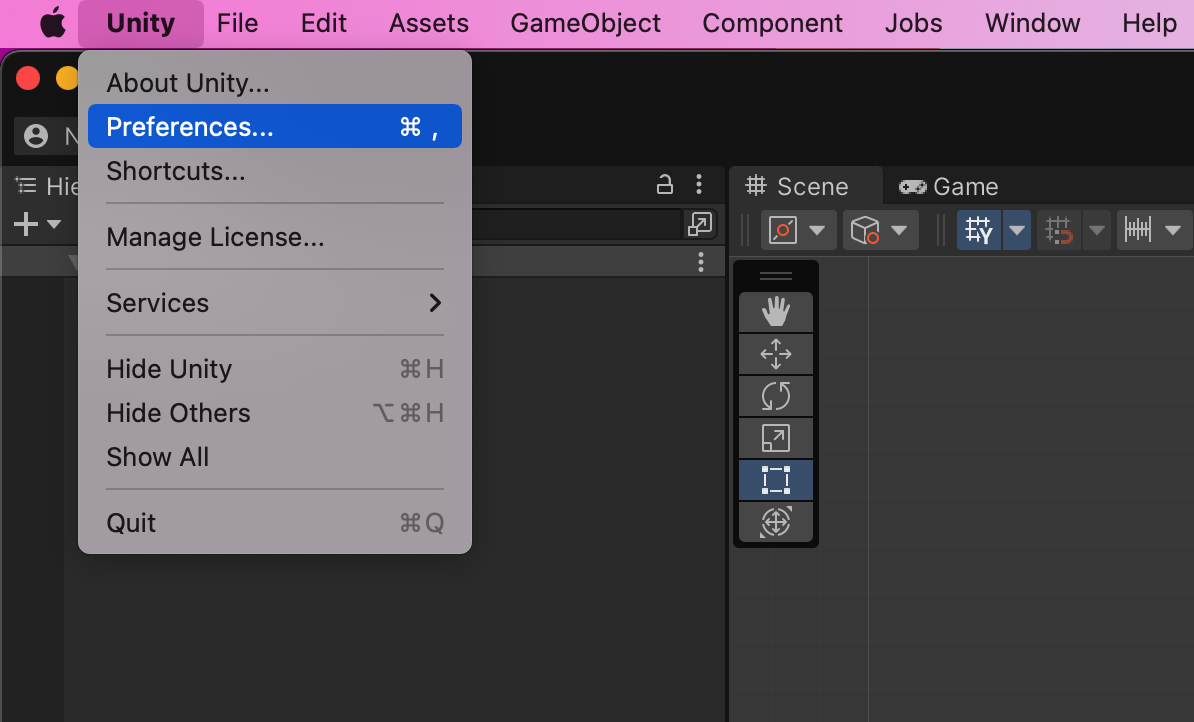Choose About Unity... from the menu
The width and height of the screenshot is (1194, 722).
[x=275, y=82]
